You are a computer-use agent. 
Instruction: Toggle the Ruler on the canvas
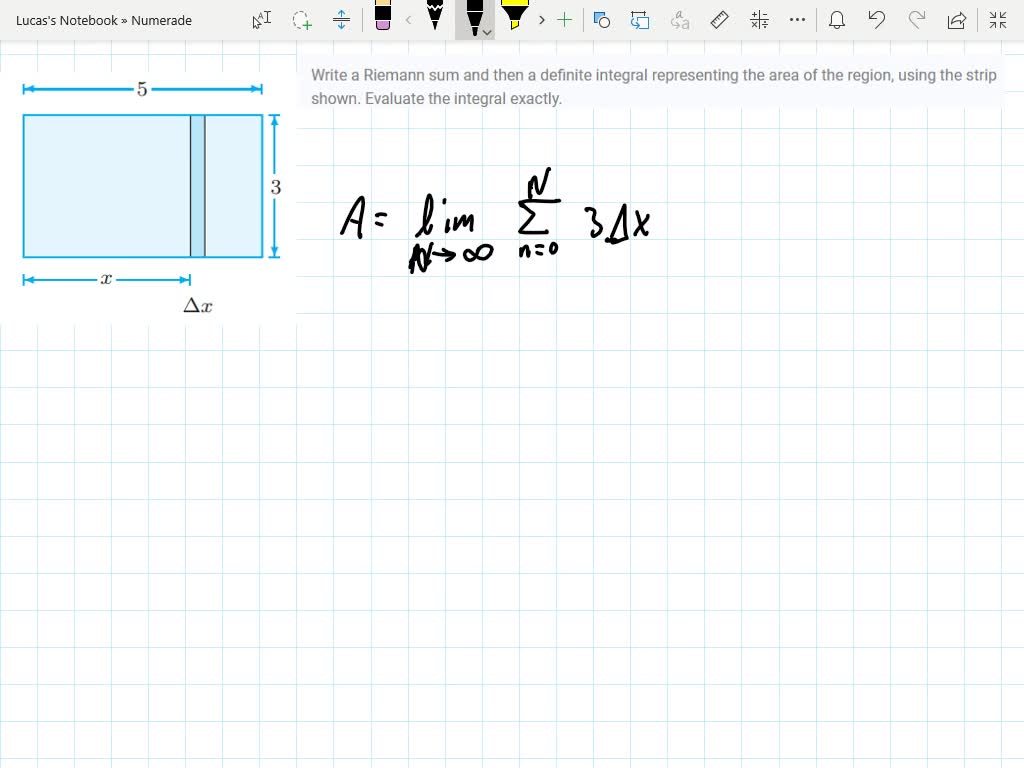click(720, 19)
